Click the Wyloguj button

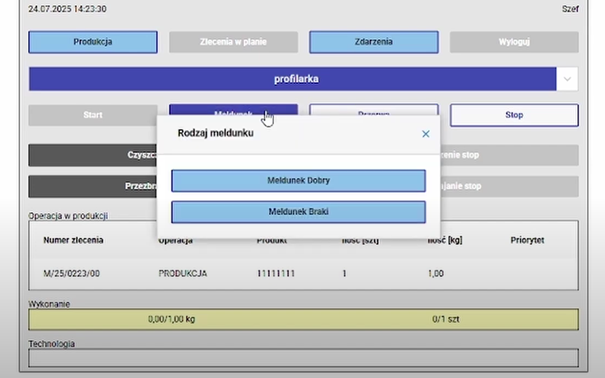point(514,42)
